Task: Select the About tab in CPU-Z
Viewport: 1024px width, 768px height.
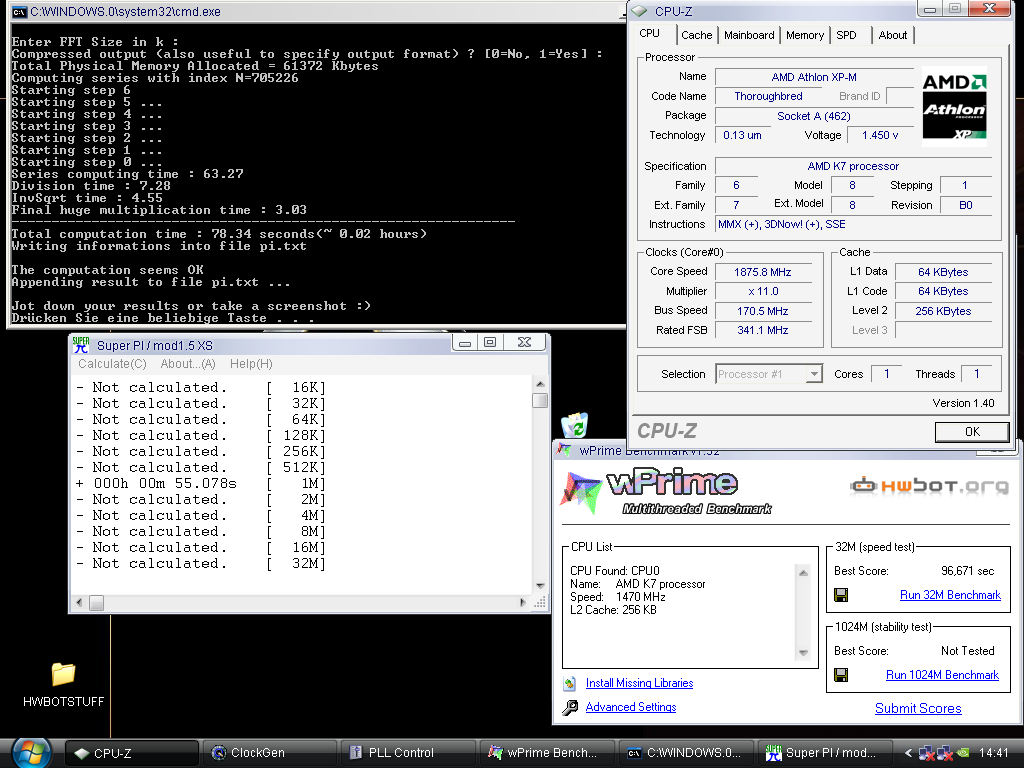Action: point(893,35)
